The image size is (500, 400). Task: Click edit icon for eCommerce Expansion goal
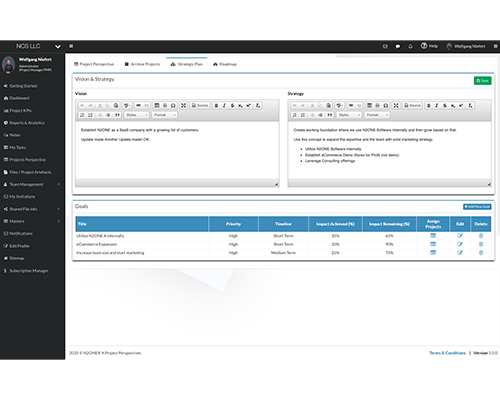[x=460, y=244]
